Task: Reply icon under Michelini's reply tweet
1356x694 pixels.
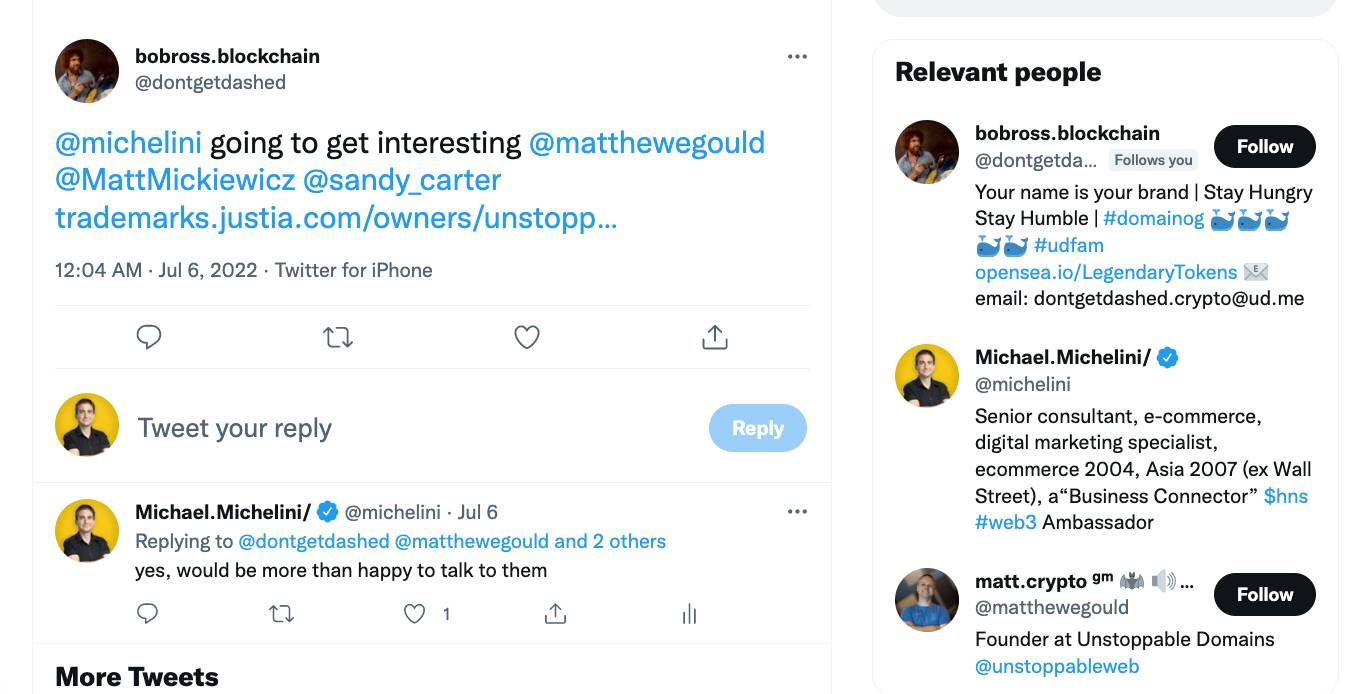Action: (x=148, y=614)
